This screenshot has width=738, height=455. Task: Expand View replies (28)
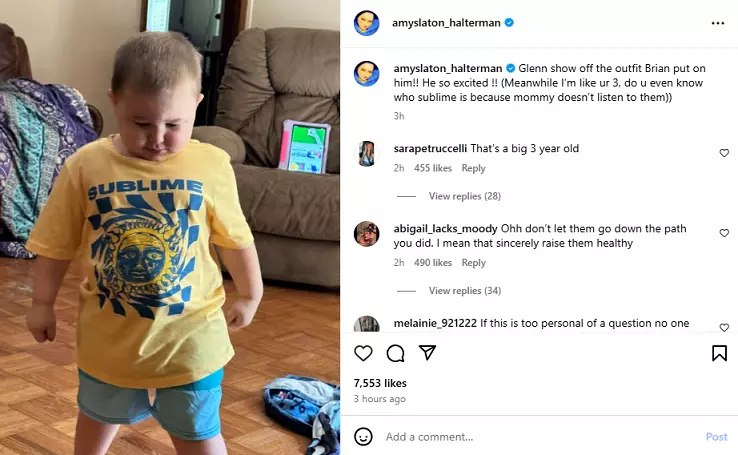465,196
